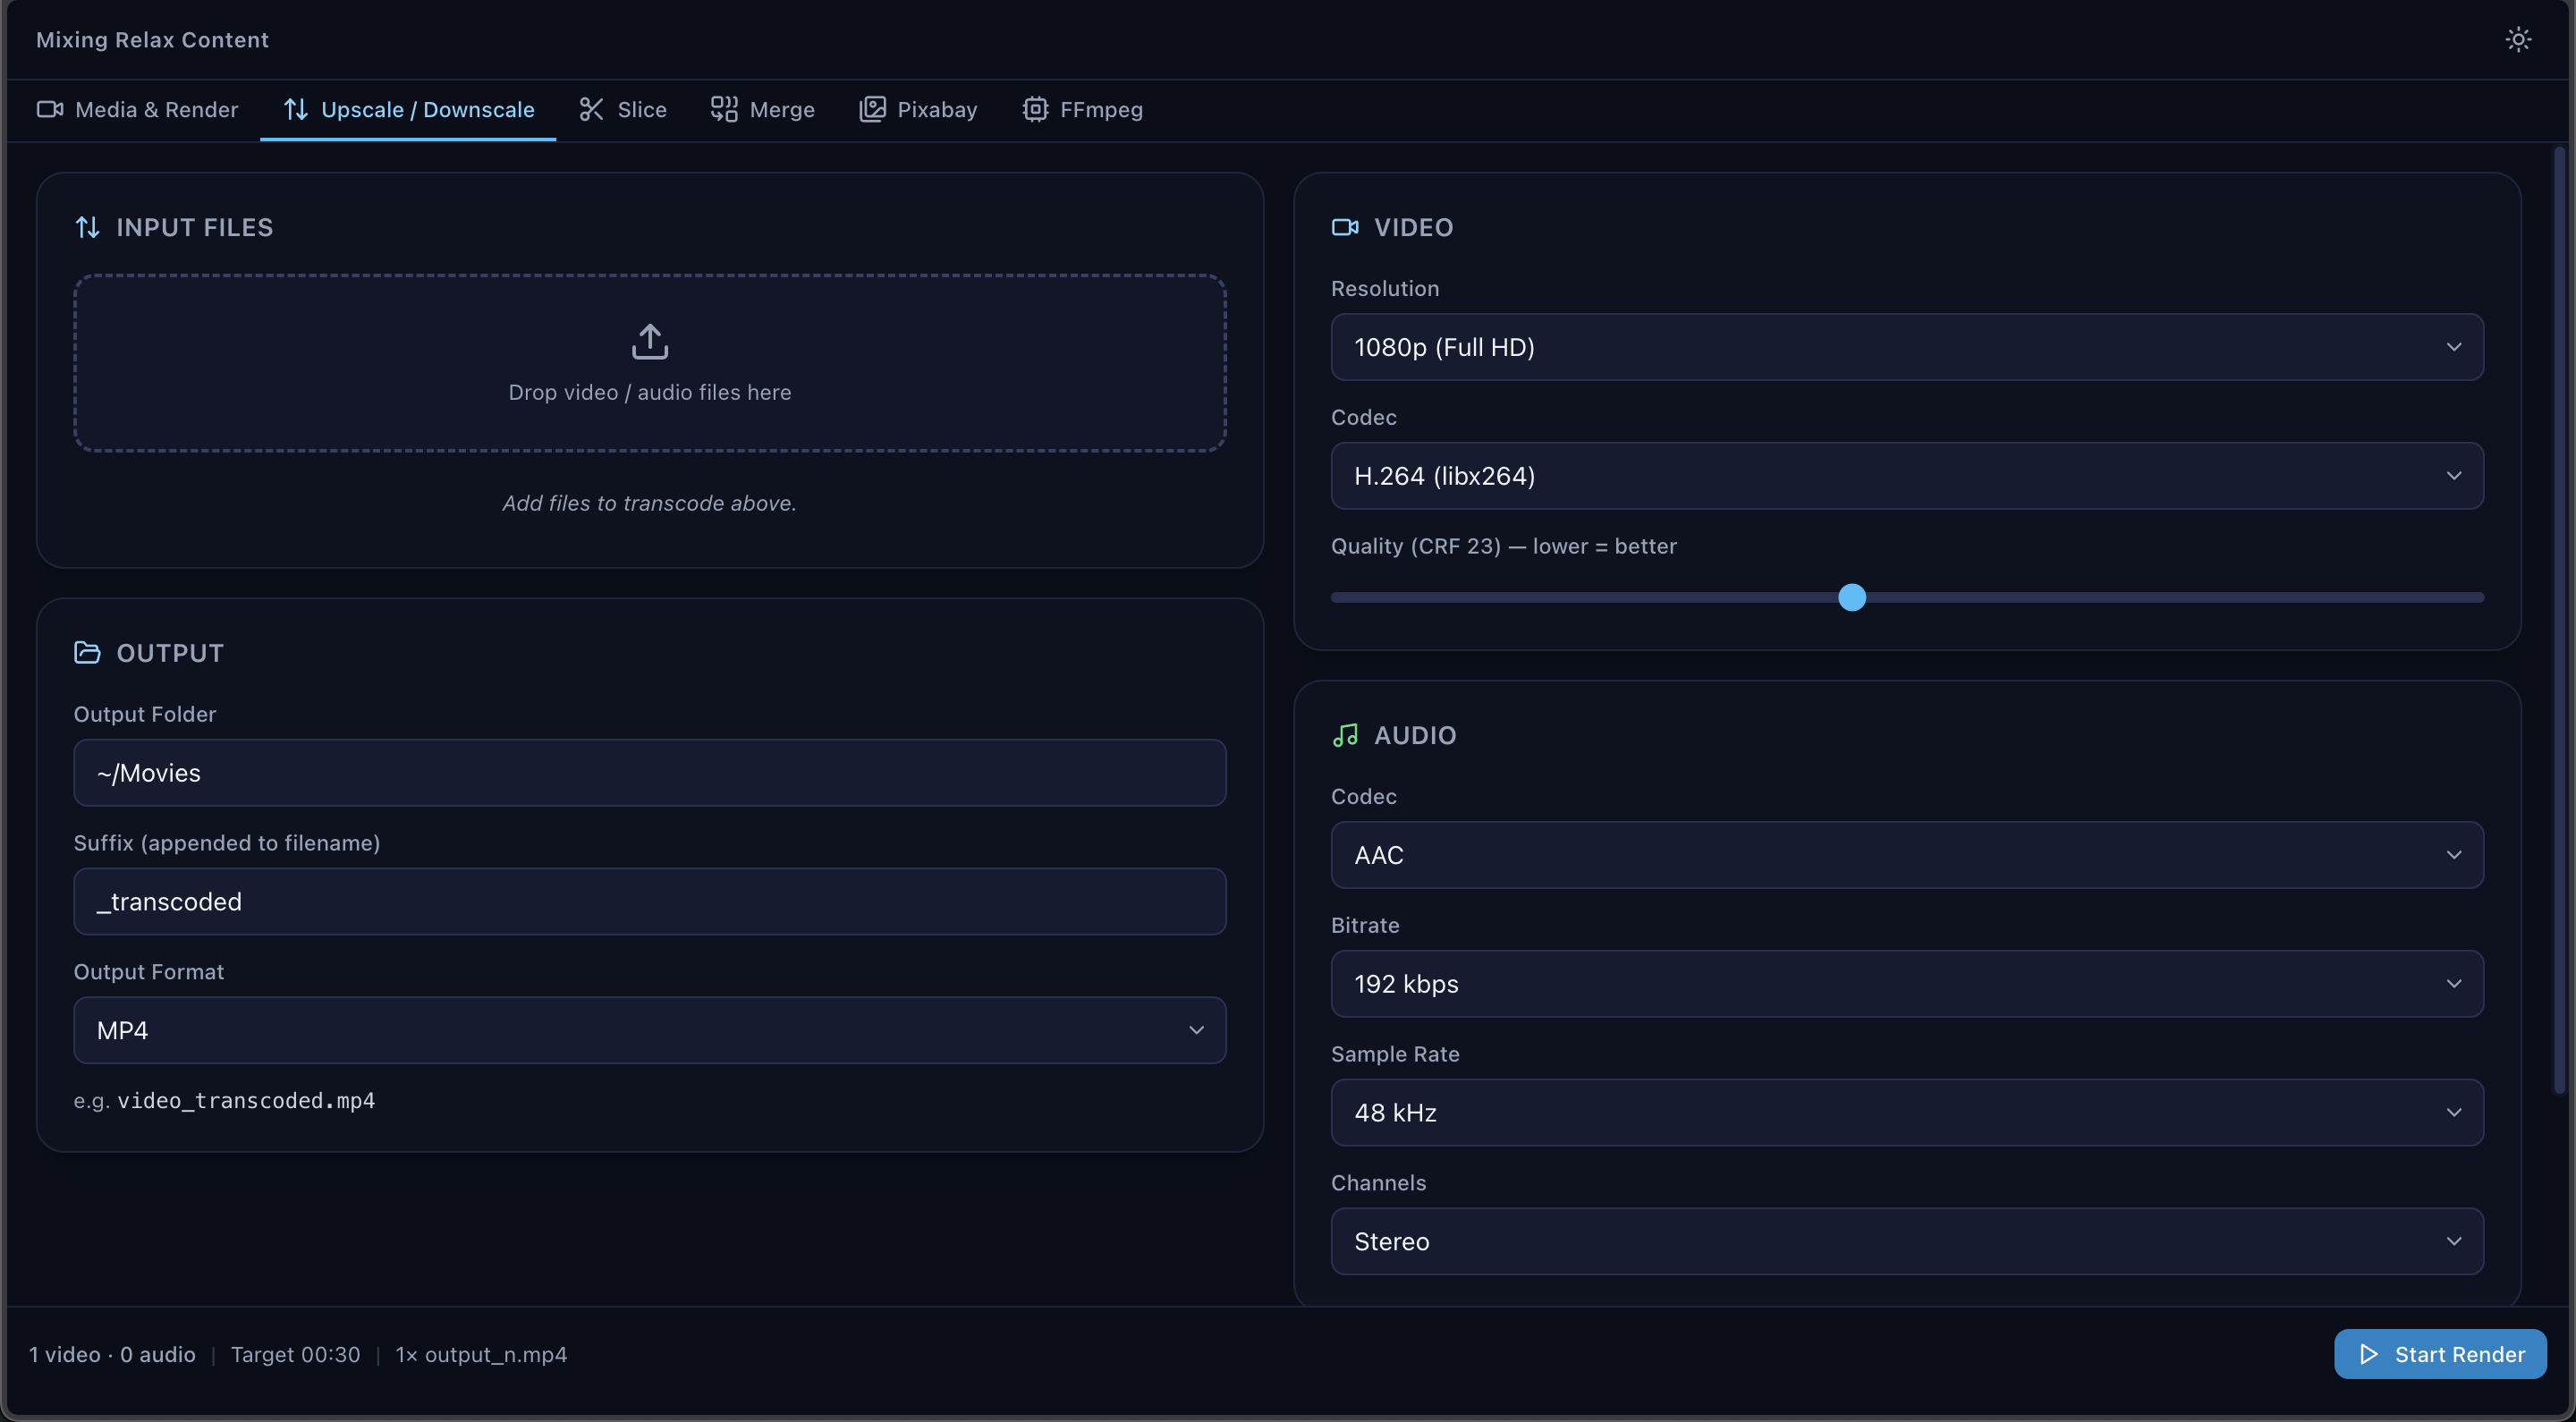Open the Sample Rate dropdown showing 48 kHz
Screen dimensions: 2576x1422
1907,1113
